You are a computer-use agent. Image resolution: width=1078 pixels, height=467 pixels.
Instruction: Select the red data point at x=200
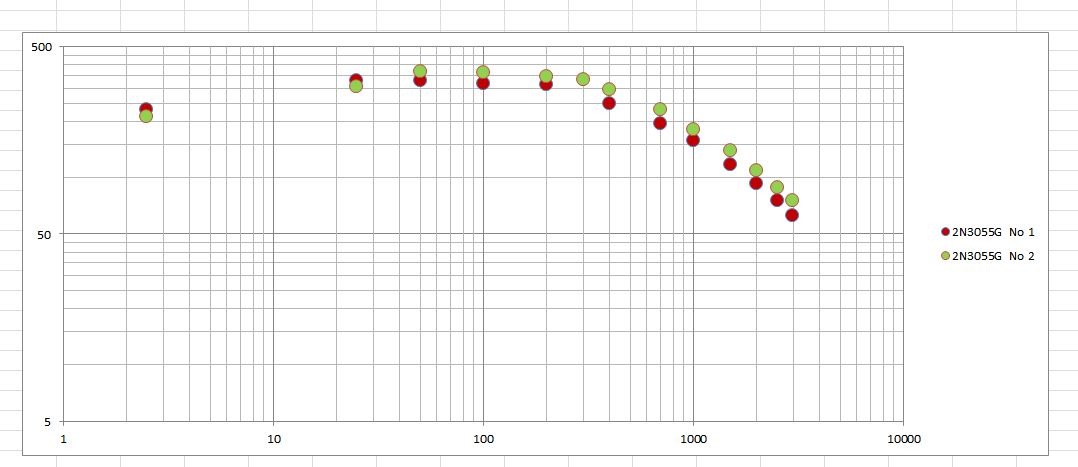click(x=546, y=85)
